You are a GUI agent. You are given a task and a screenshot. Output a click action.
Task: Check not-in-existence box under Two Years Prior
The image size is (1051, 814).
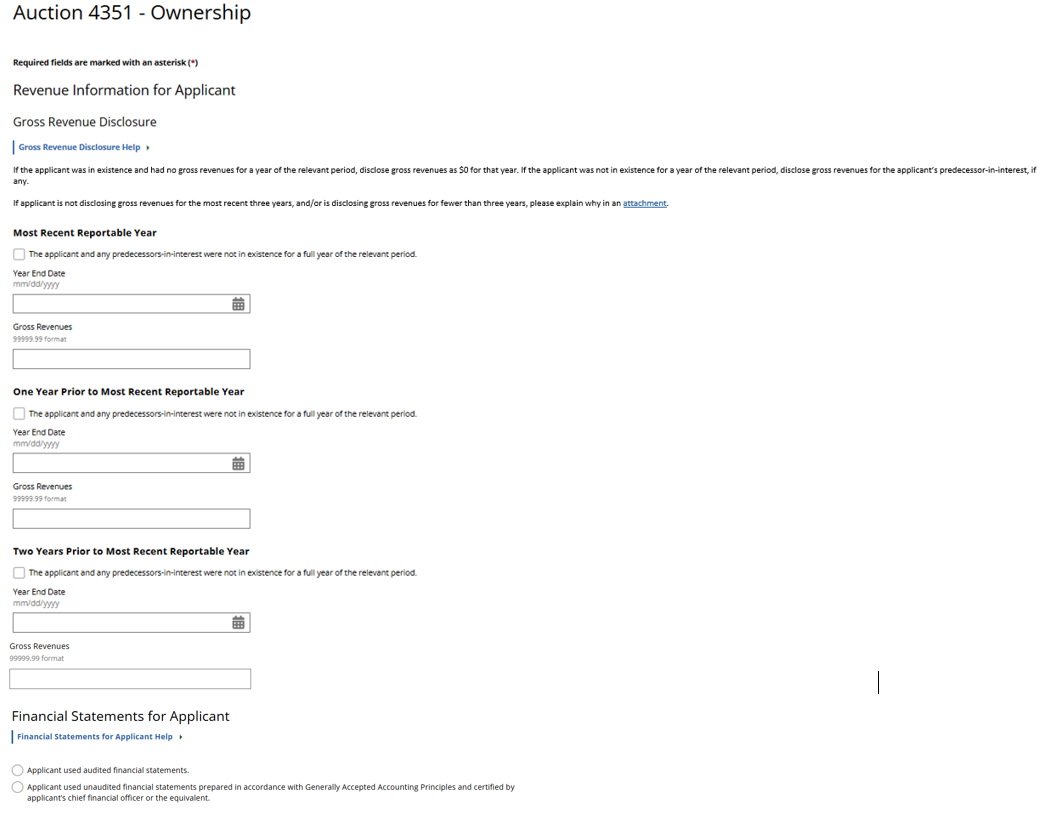point(19,573)
